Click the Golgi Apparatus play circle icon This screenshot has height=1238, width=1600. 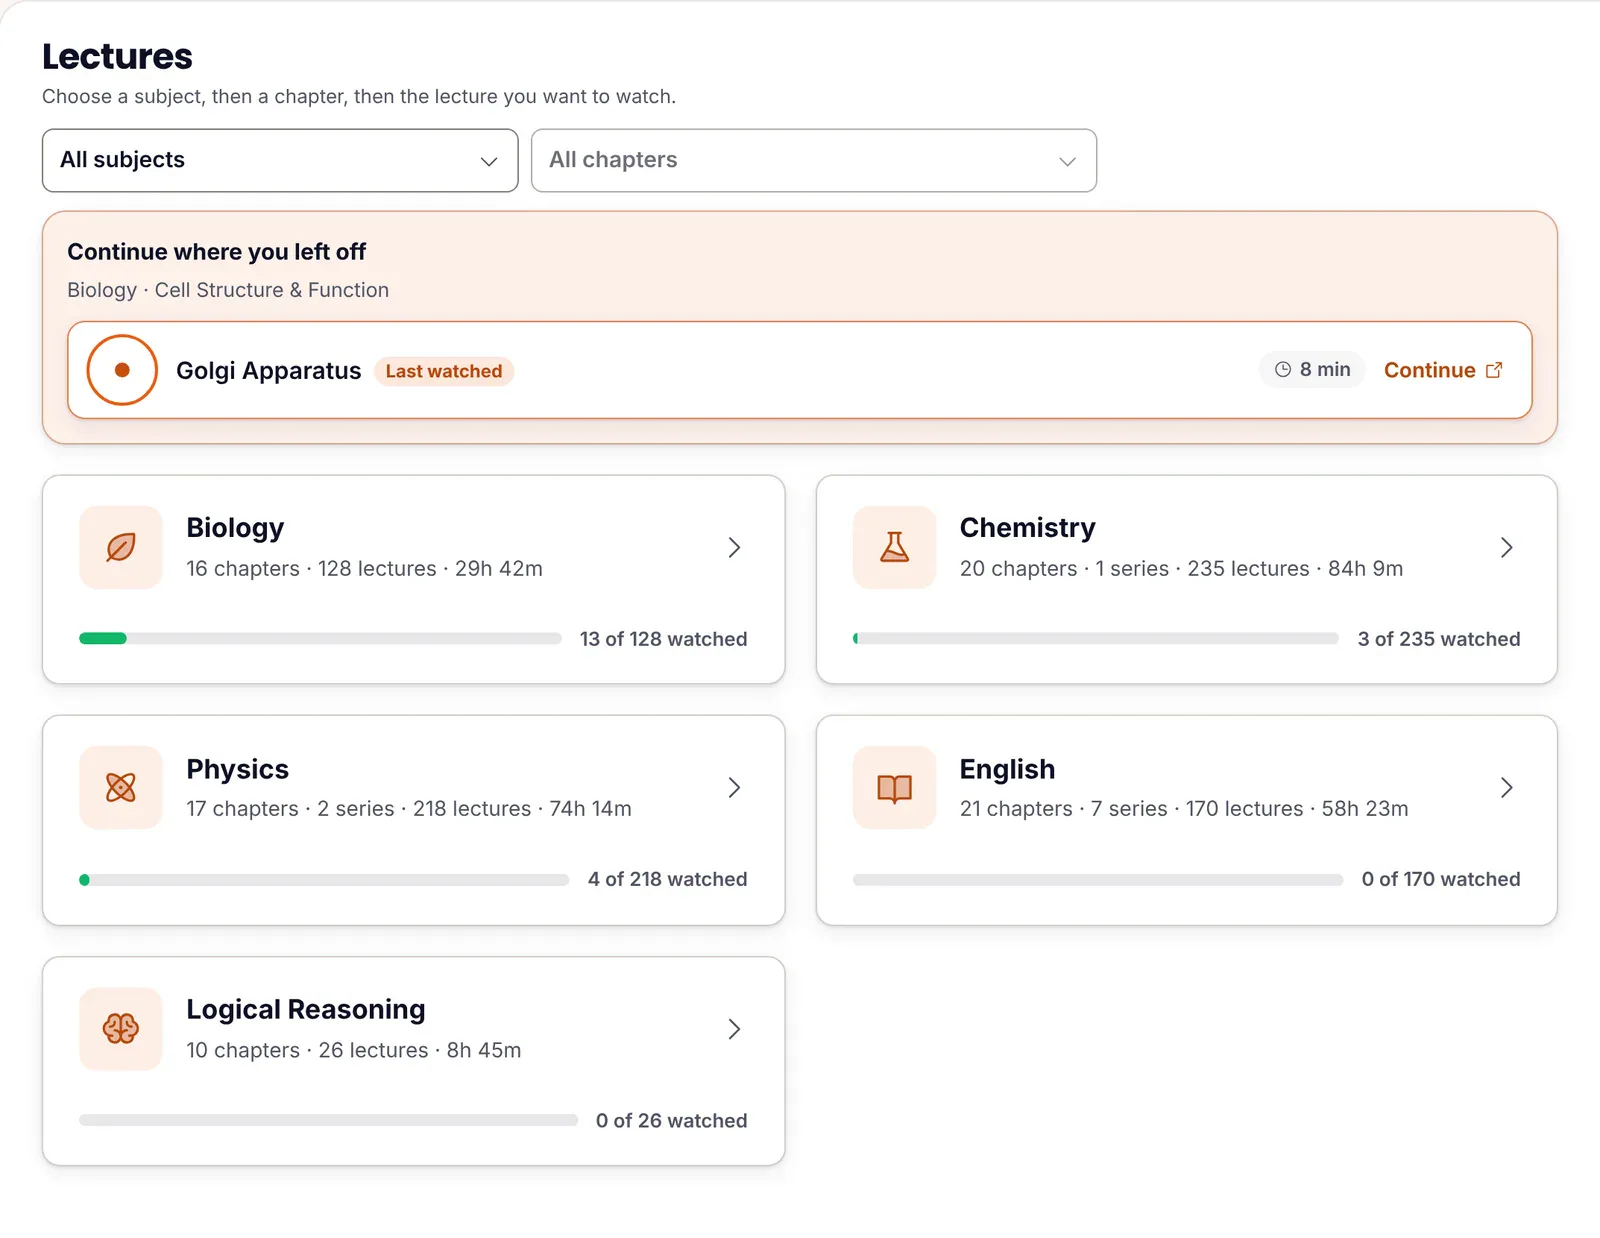tap(122, 370)
